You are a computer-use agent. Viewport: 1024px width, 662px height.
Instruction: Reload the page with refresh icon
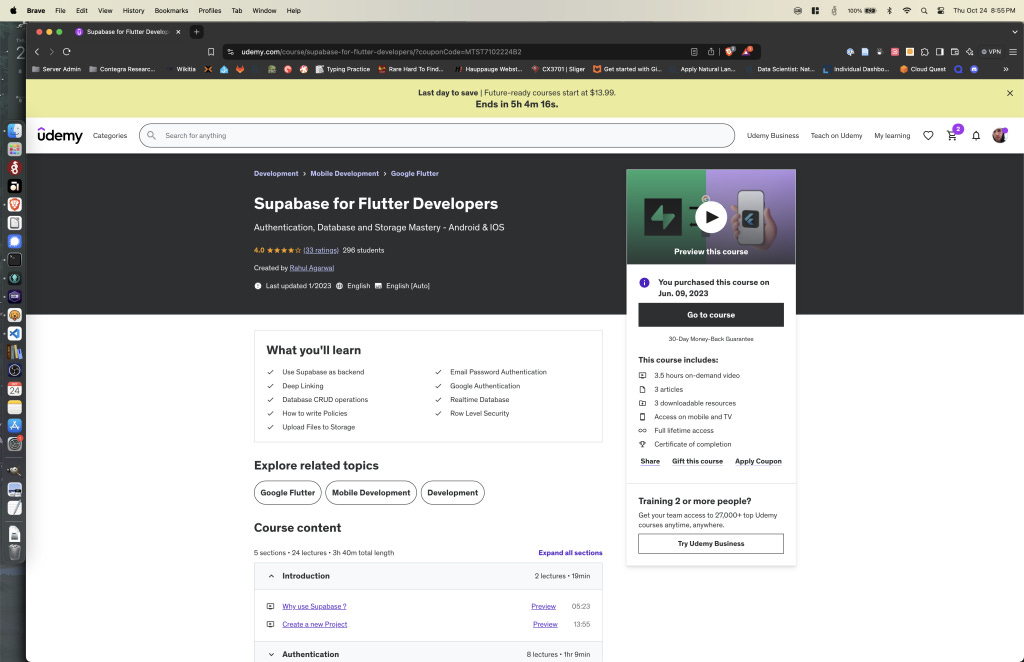67,52
